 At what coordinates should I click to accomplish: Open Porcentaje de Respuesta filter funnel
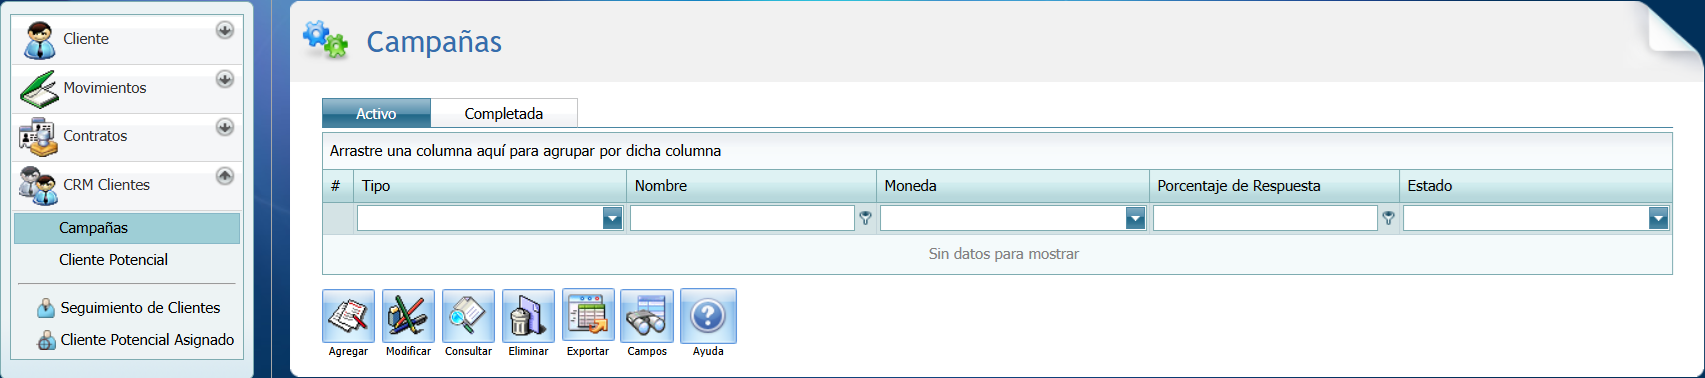click(1389, 218)
